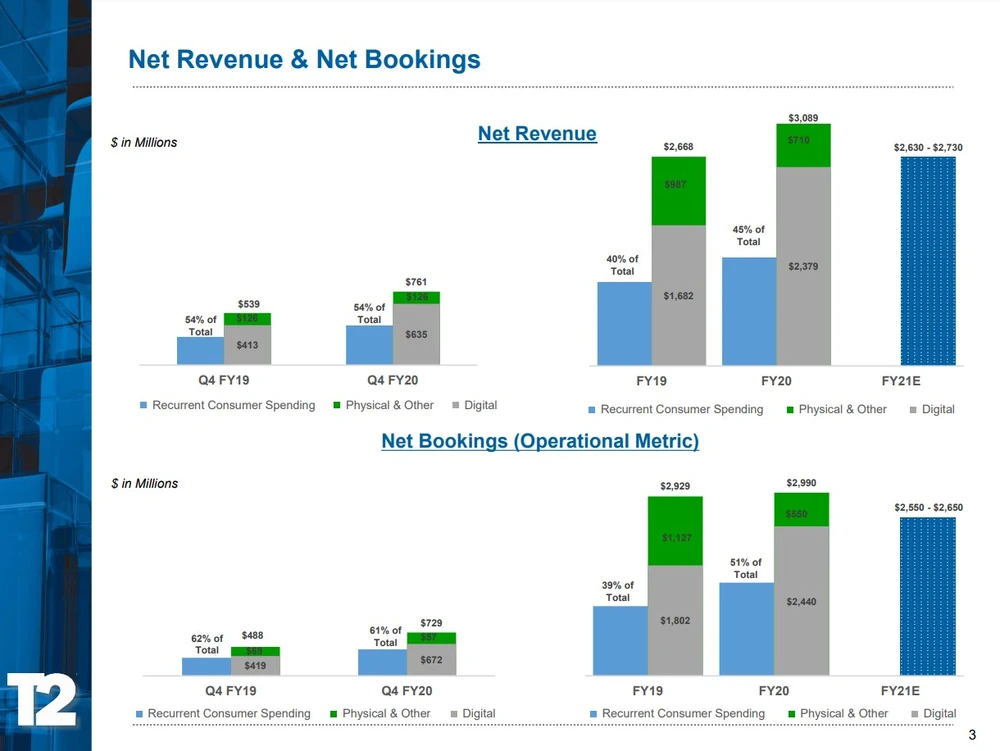Click the T2 logo on the left sidebar
This screenshot has height=751, width=1000.
click(x=42, y=699)
